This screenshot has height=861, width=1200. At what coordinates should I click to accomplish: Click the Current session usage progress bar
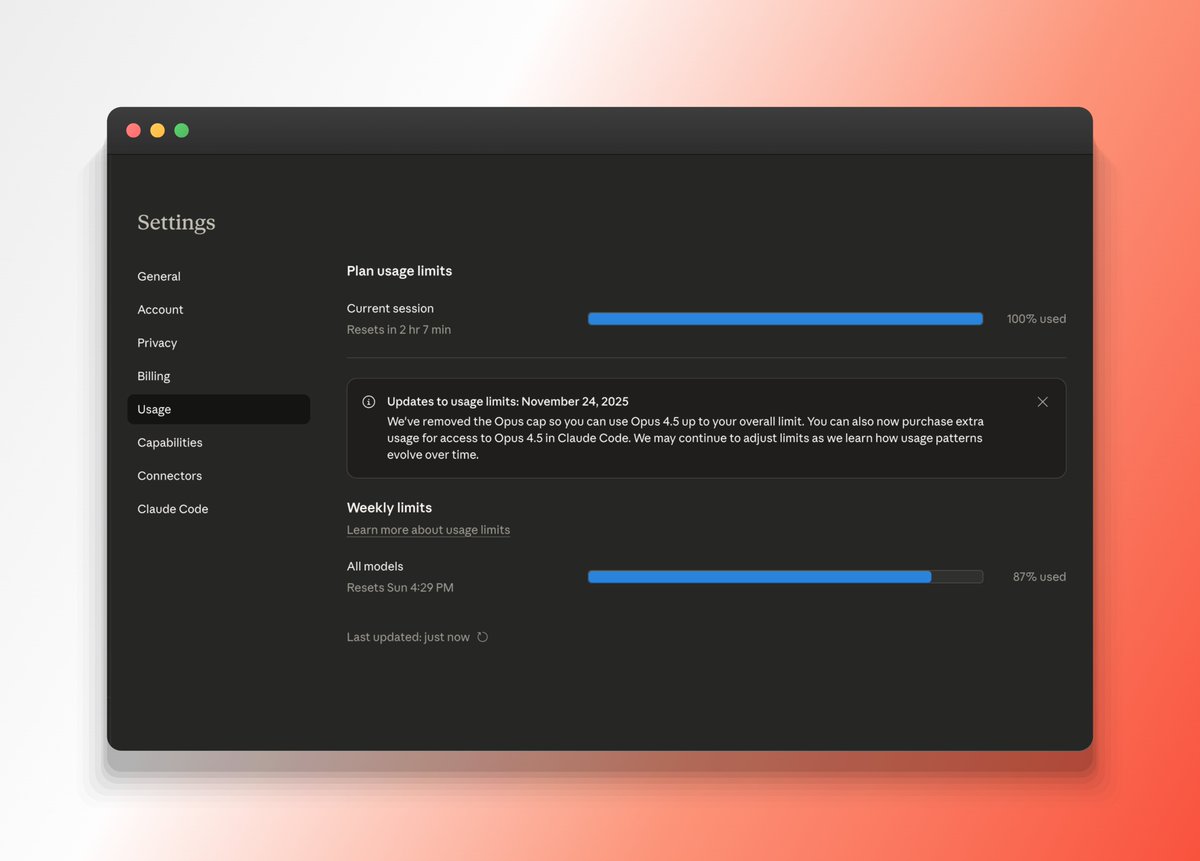pyautogui.click(x=785, y=319)
